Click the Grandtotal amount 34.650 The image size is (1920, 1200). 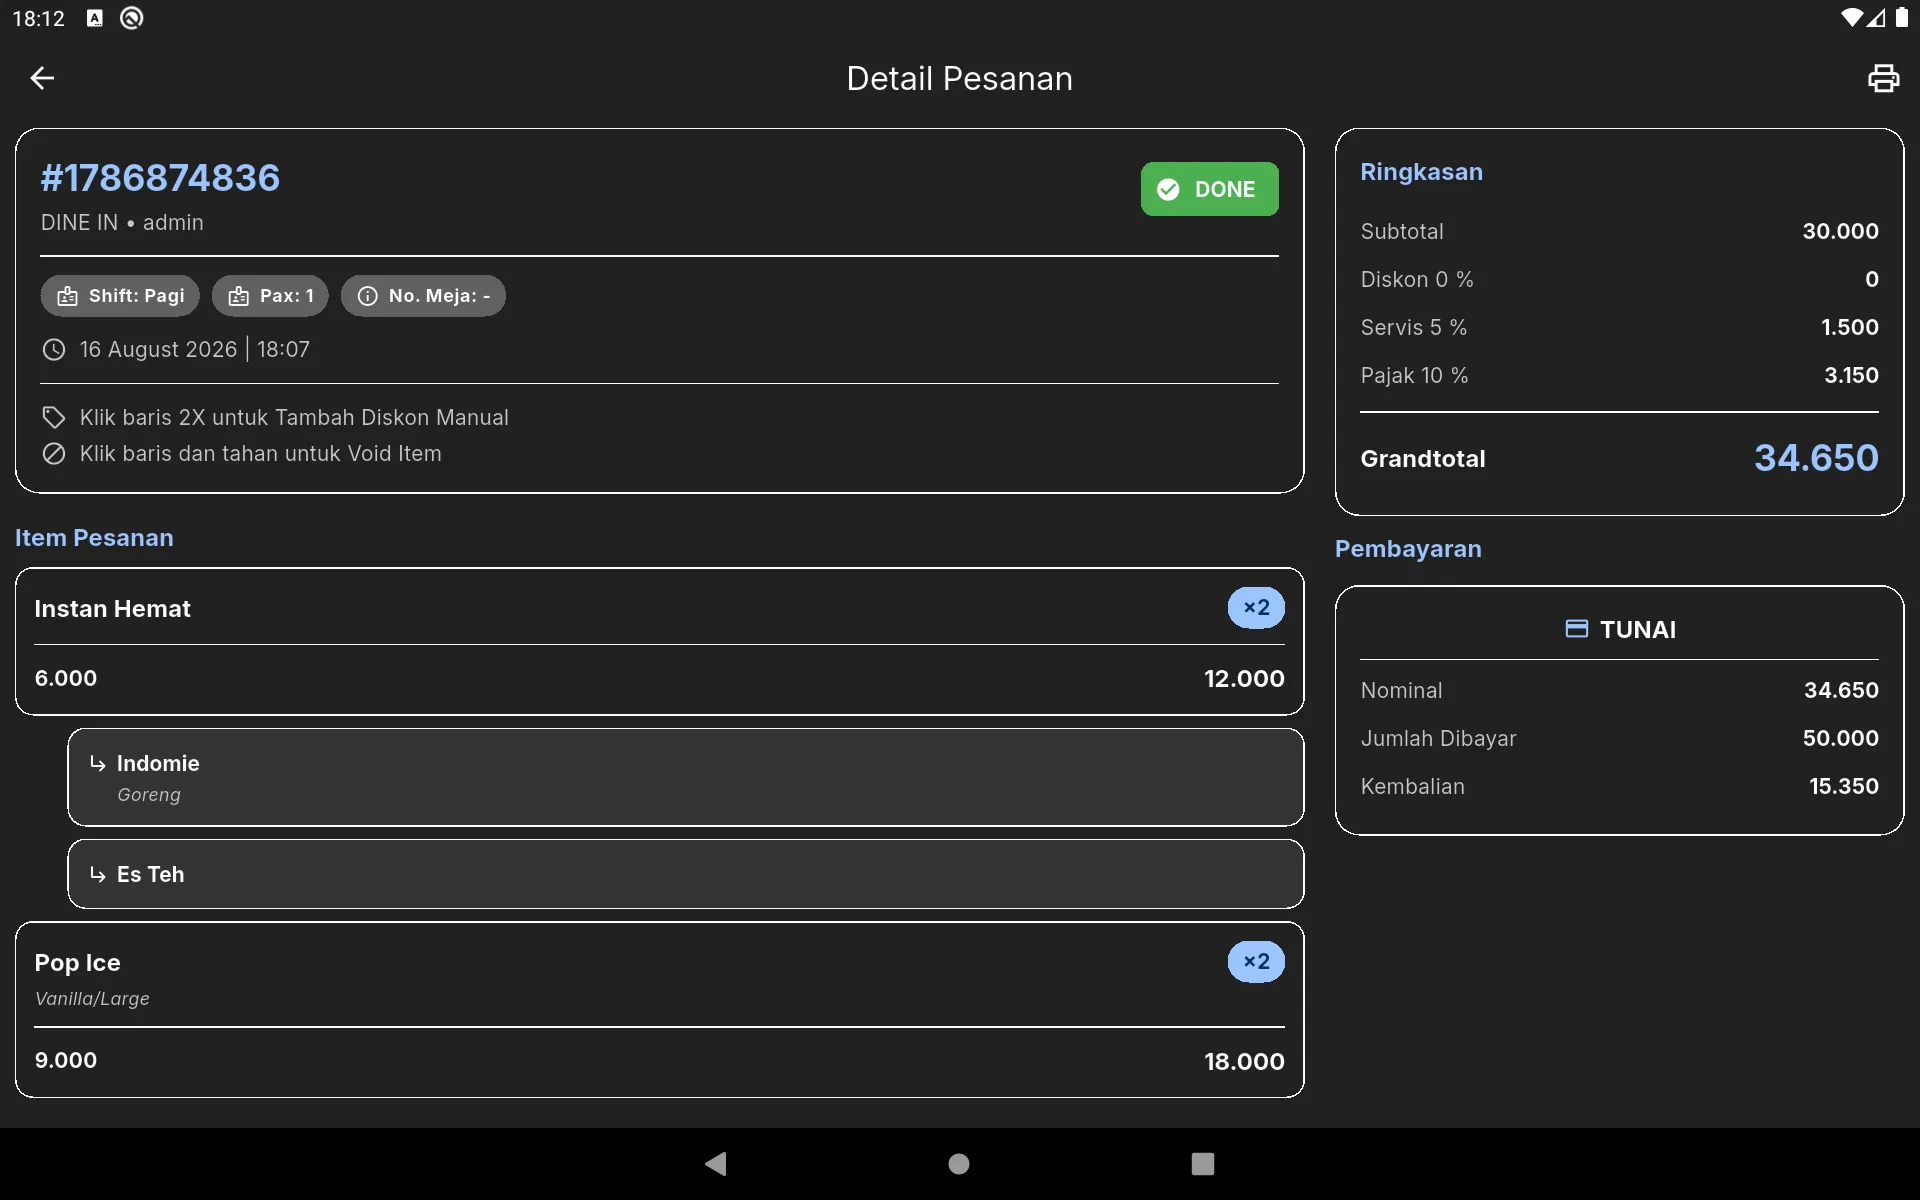coord(1816,458)
